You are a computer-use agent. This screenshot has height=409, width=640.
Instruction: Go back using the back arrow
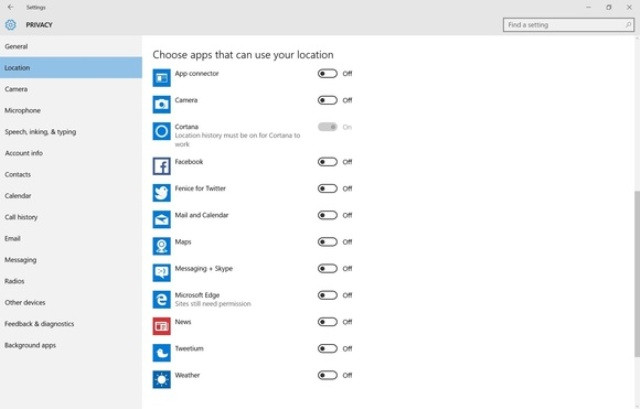(x=10, y=7)
